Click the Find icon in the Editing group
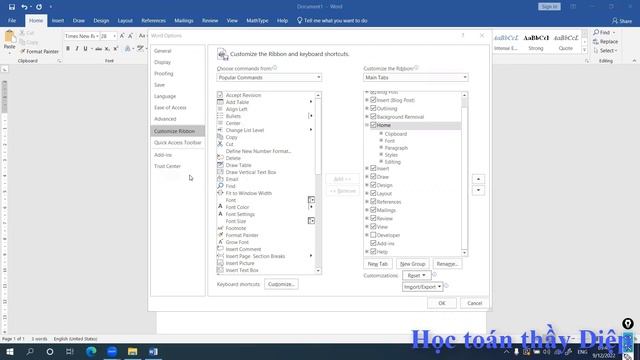The height and width of the screenshot is (360, 640). [x=596, y=32]
